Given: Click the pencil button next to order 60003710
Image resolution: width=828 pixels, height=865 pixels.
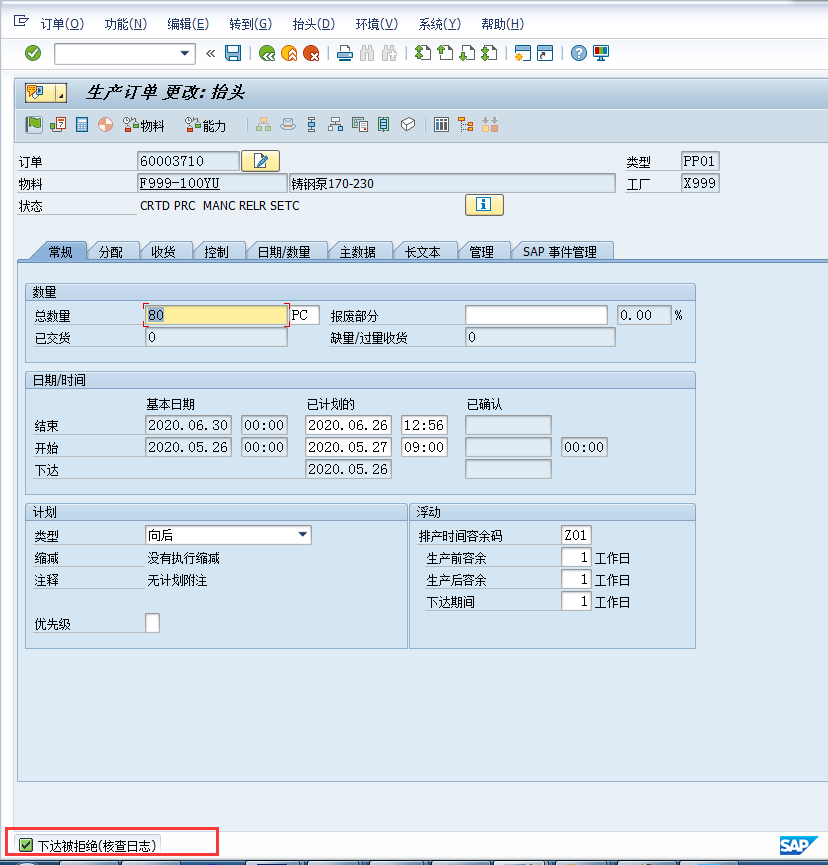Looking at the screenshot, I should pyautogui.click(x=262, y=160).
